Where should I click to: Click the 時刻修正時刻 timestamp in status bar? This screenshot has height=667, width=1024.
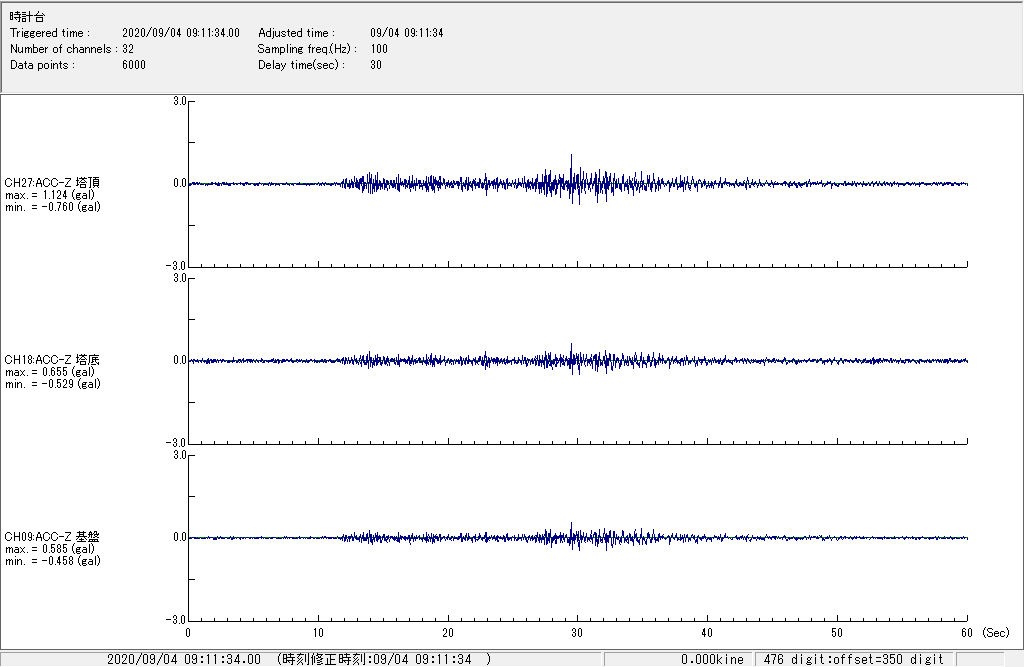point(383,659)
